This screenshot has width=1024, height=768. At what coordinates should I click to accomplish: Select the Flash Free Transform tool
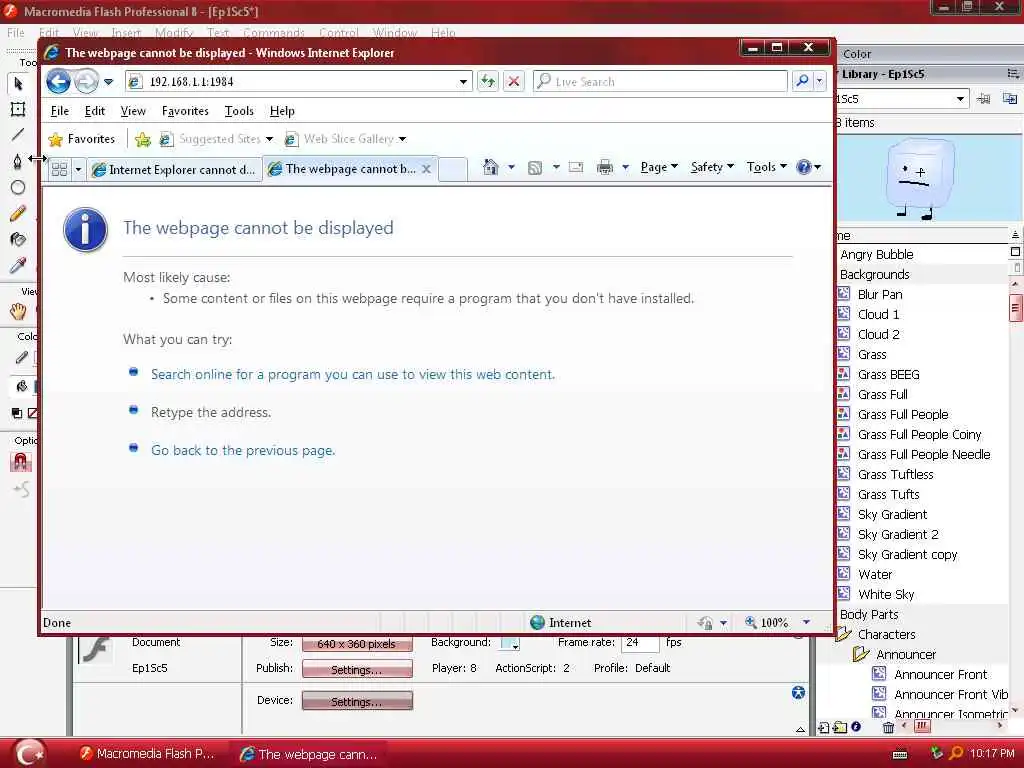pos(18,109)
